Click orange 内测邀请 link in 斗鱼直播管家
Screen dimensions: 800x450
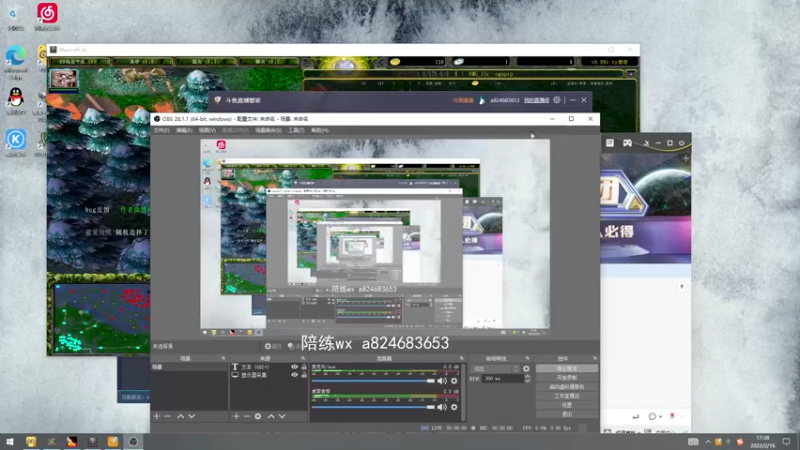click(463, 100)
